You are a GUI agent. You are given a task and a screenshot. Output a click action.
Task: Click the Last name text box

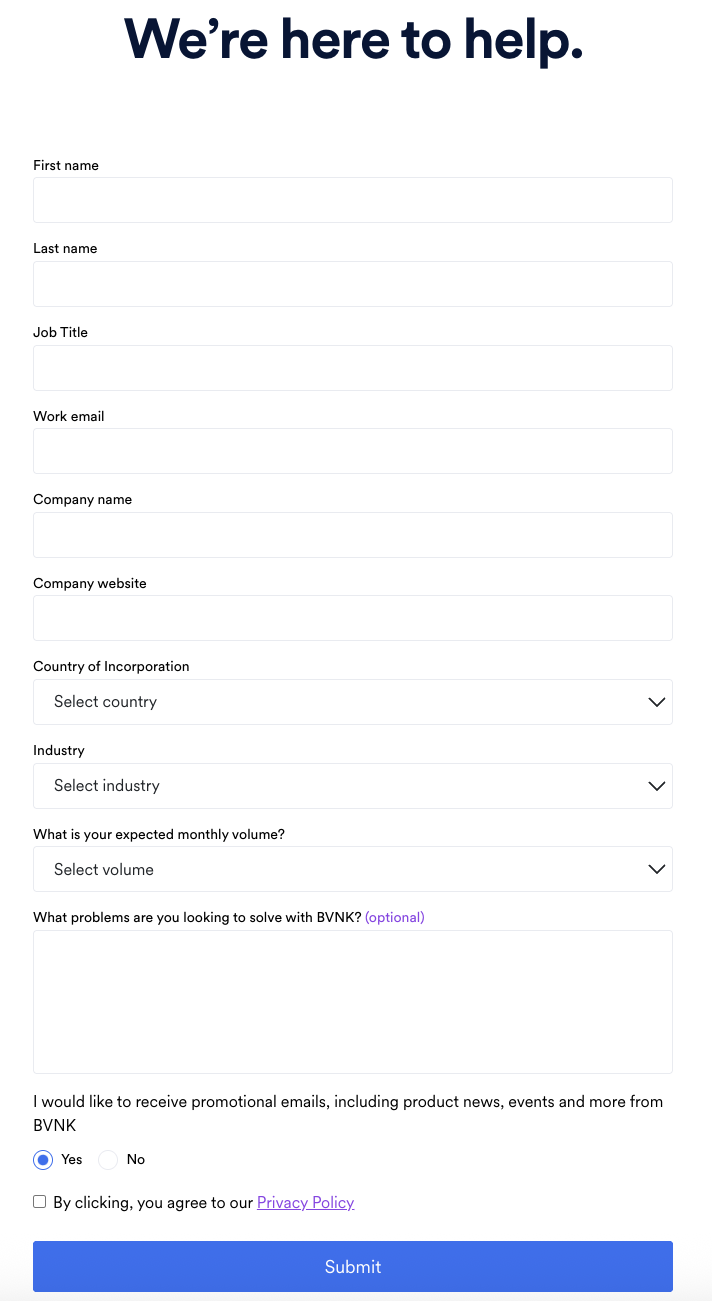coord(352,284)
